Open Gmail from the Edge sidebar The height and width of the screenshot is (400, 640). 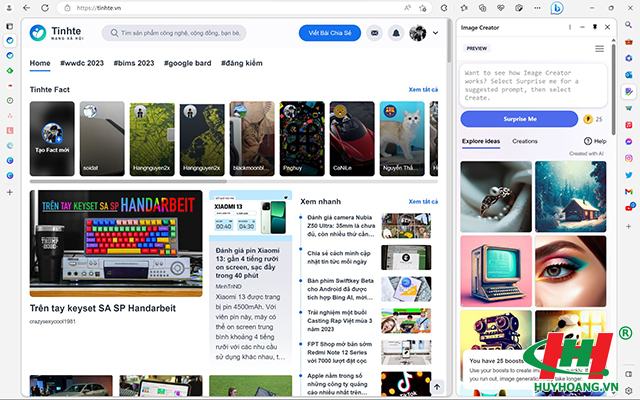pyautogui.click(x=629, y=191)
